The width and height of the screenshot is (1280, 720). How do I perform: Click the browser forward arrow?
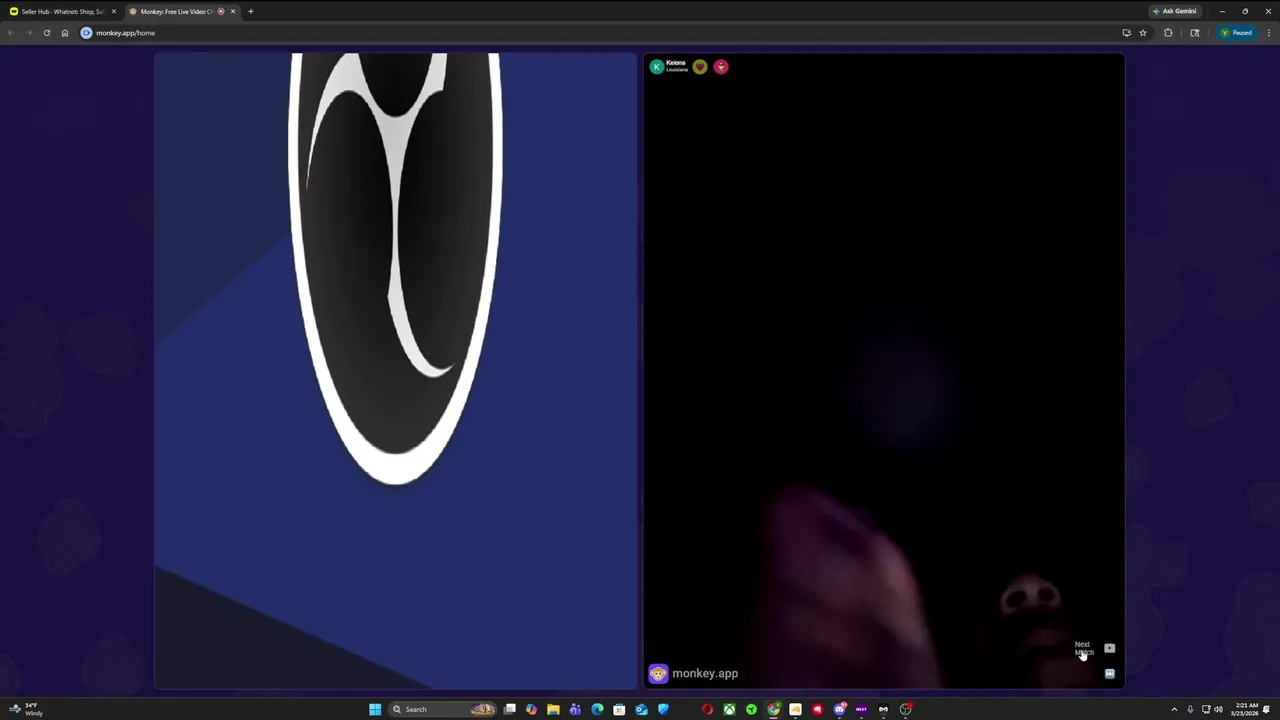point(28,33)
